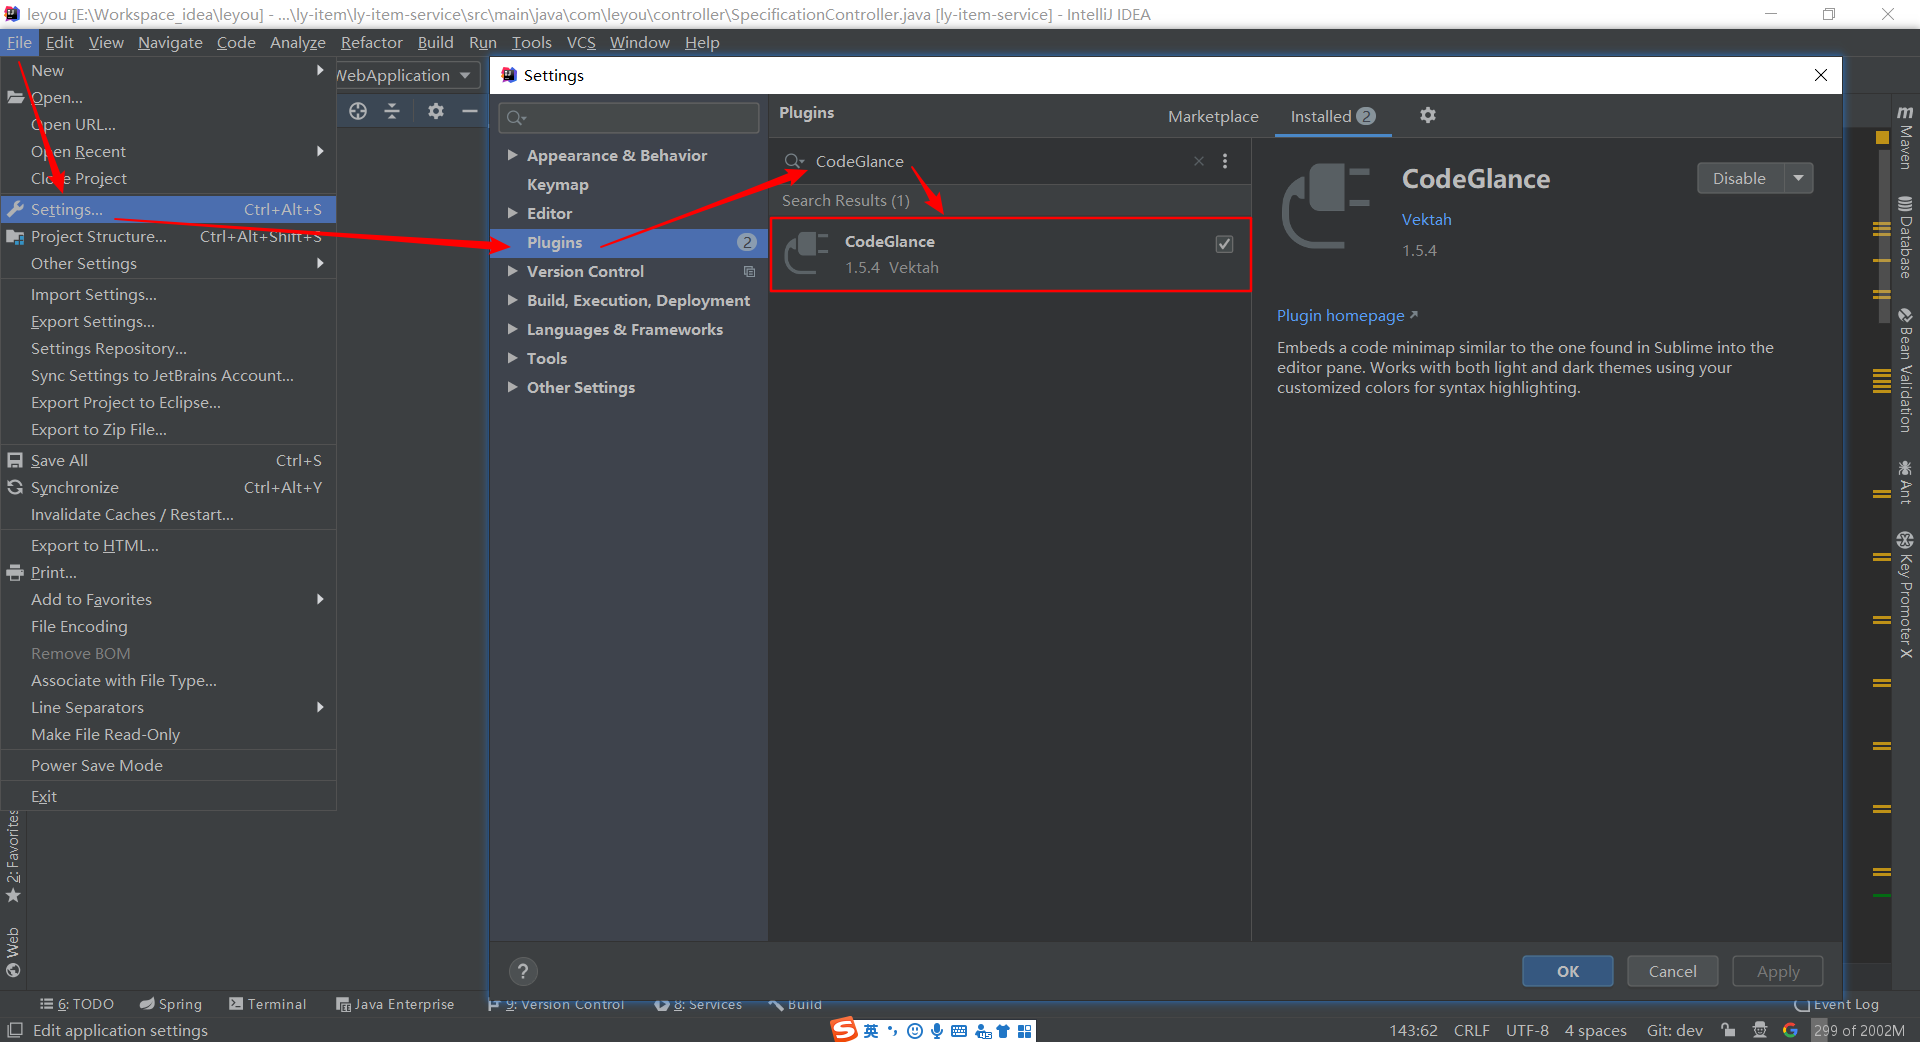The width and height of the screenshot is (1920, 1042).
Task: Select Keymap in the Settings tree
Action: coord(557,184)
